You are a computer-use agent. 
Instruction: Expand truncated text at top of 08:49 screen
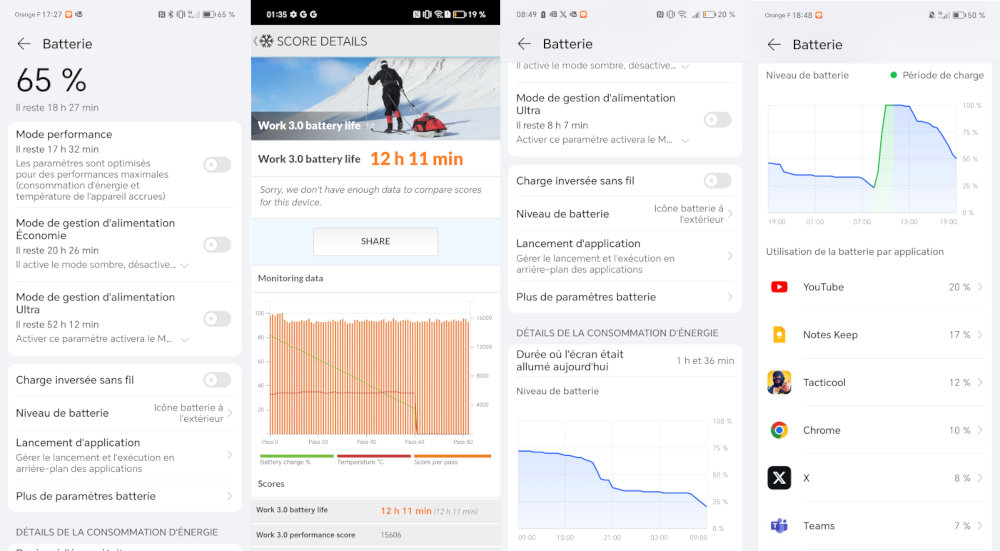pos(685,66)
